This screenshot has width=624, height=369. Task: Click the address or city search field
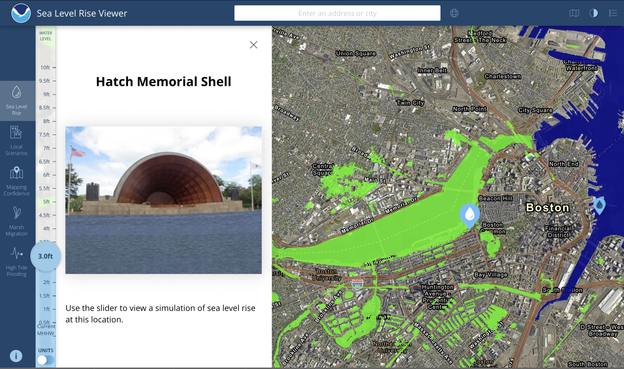pos(337,13)
